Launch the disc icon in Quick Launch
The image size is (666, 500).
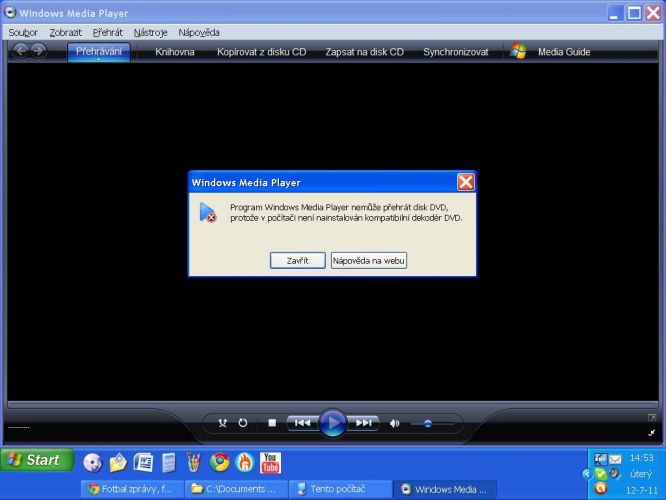click(93, 463)
